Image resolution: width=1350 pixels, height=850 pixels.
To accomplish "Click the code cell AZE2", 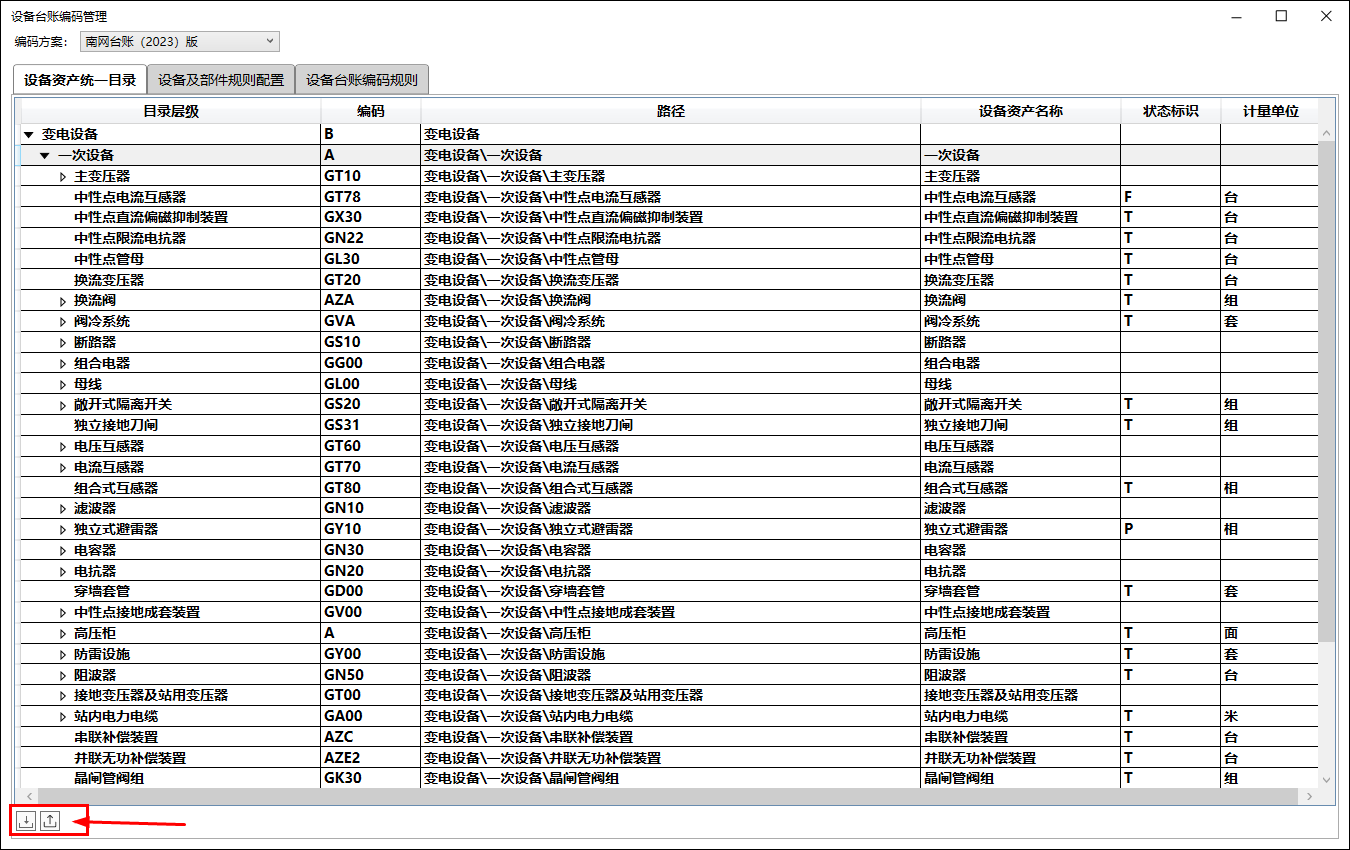I will pyautogui.click(x=371, y=758).
